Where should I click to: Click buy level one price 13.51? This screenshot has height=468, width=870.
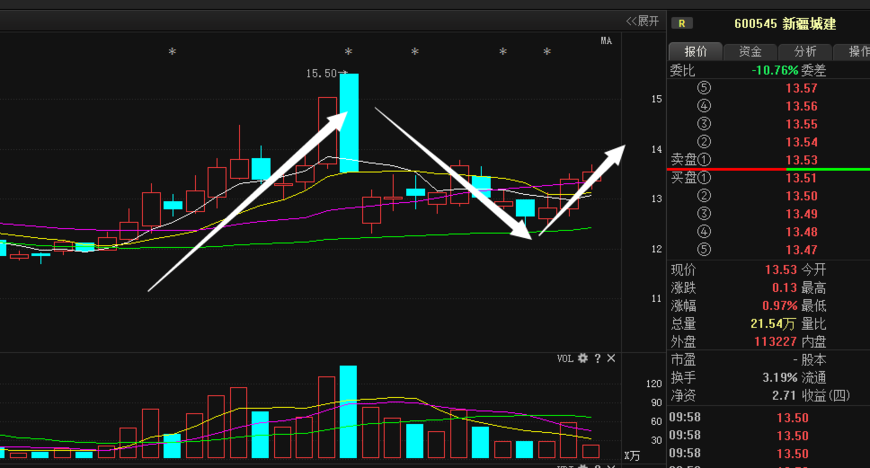tap(801, 178)
